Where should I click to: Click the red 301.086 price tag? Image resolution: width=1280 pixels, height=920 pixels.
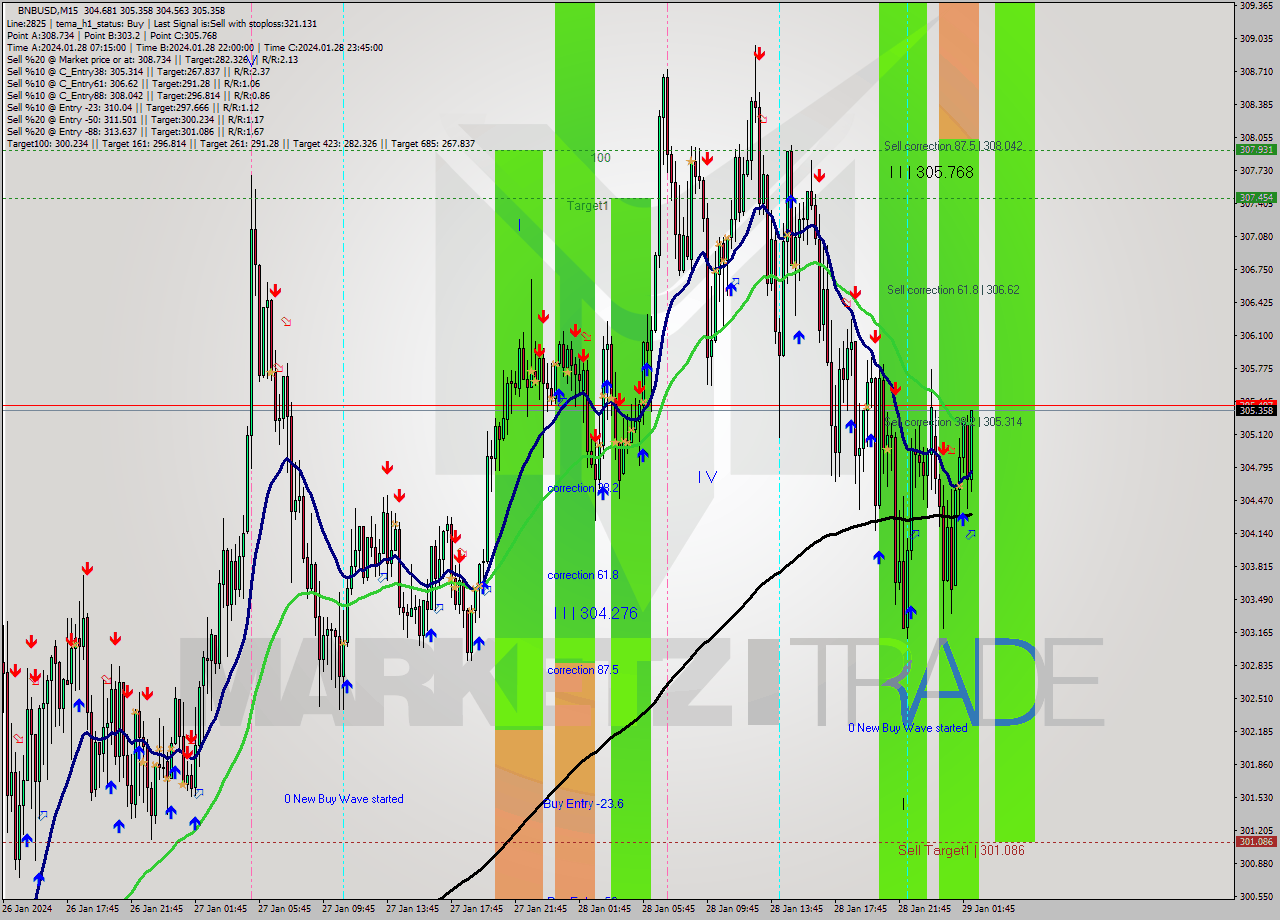click(1256, 842)
